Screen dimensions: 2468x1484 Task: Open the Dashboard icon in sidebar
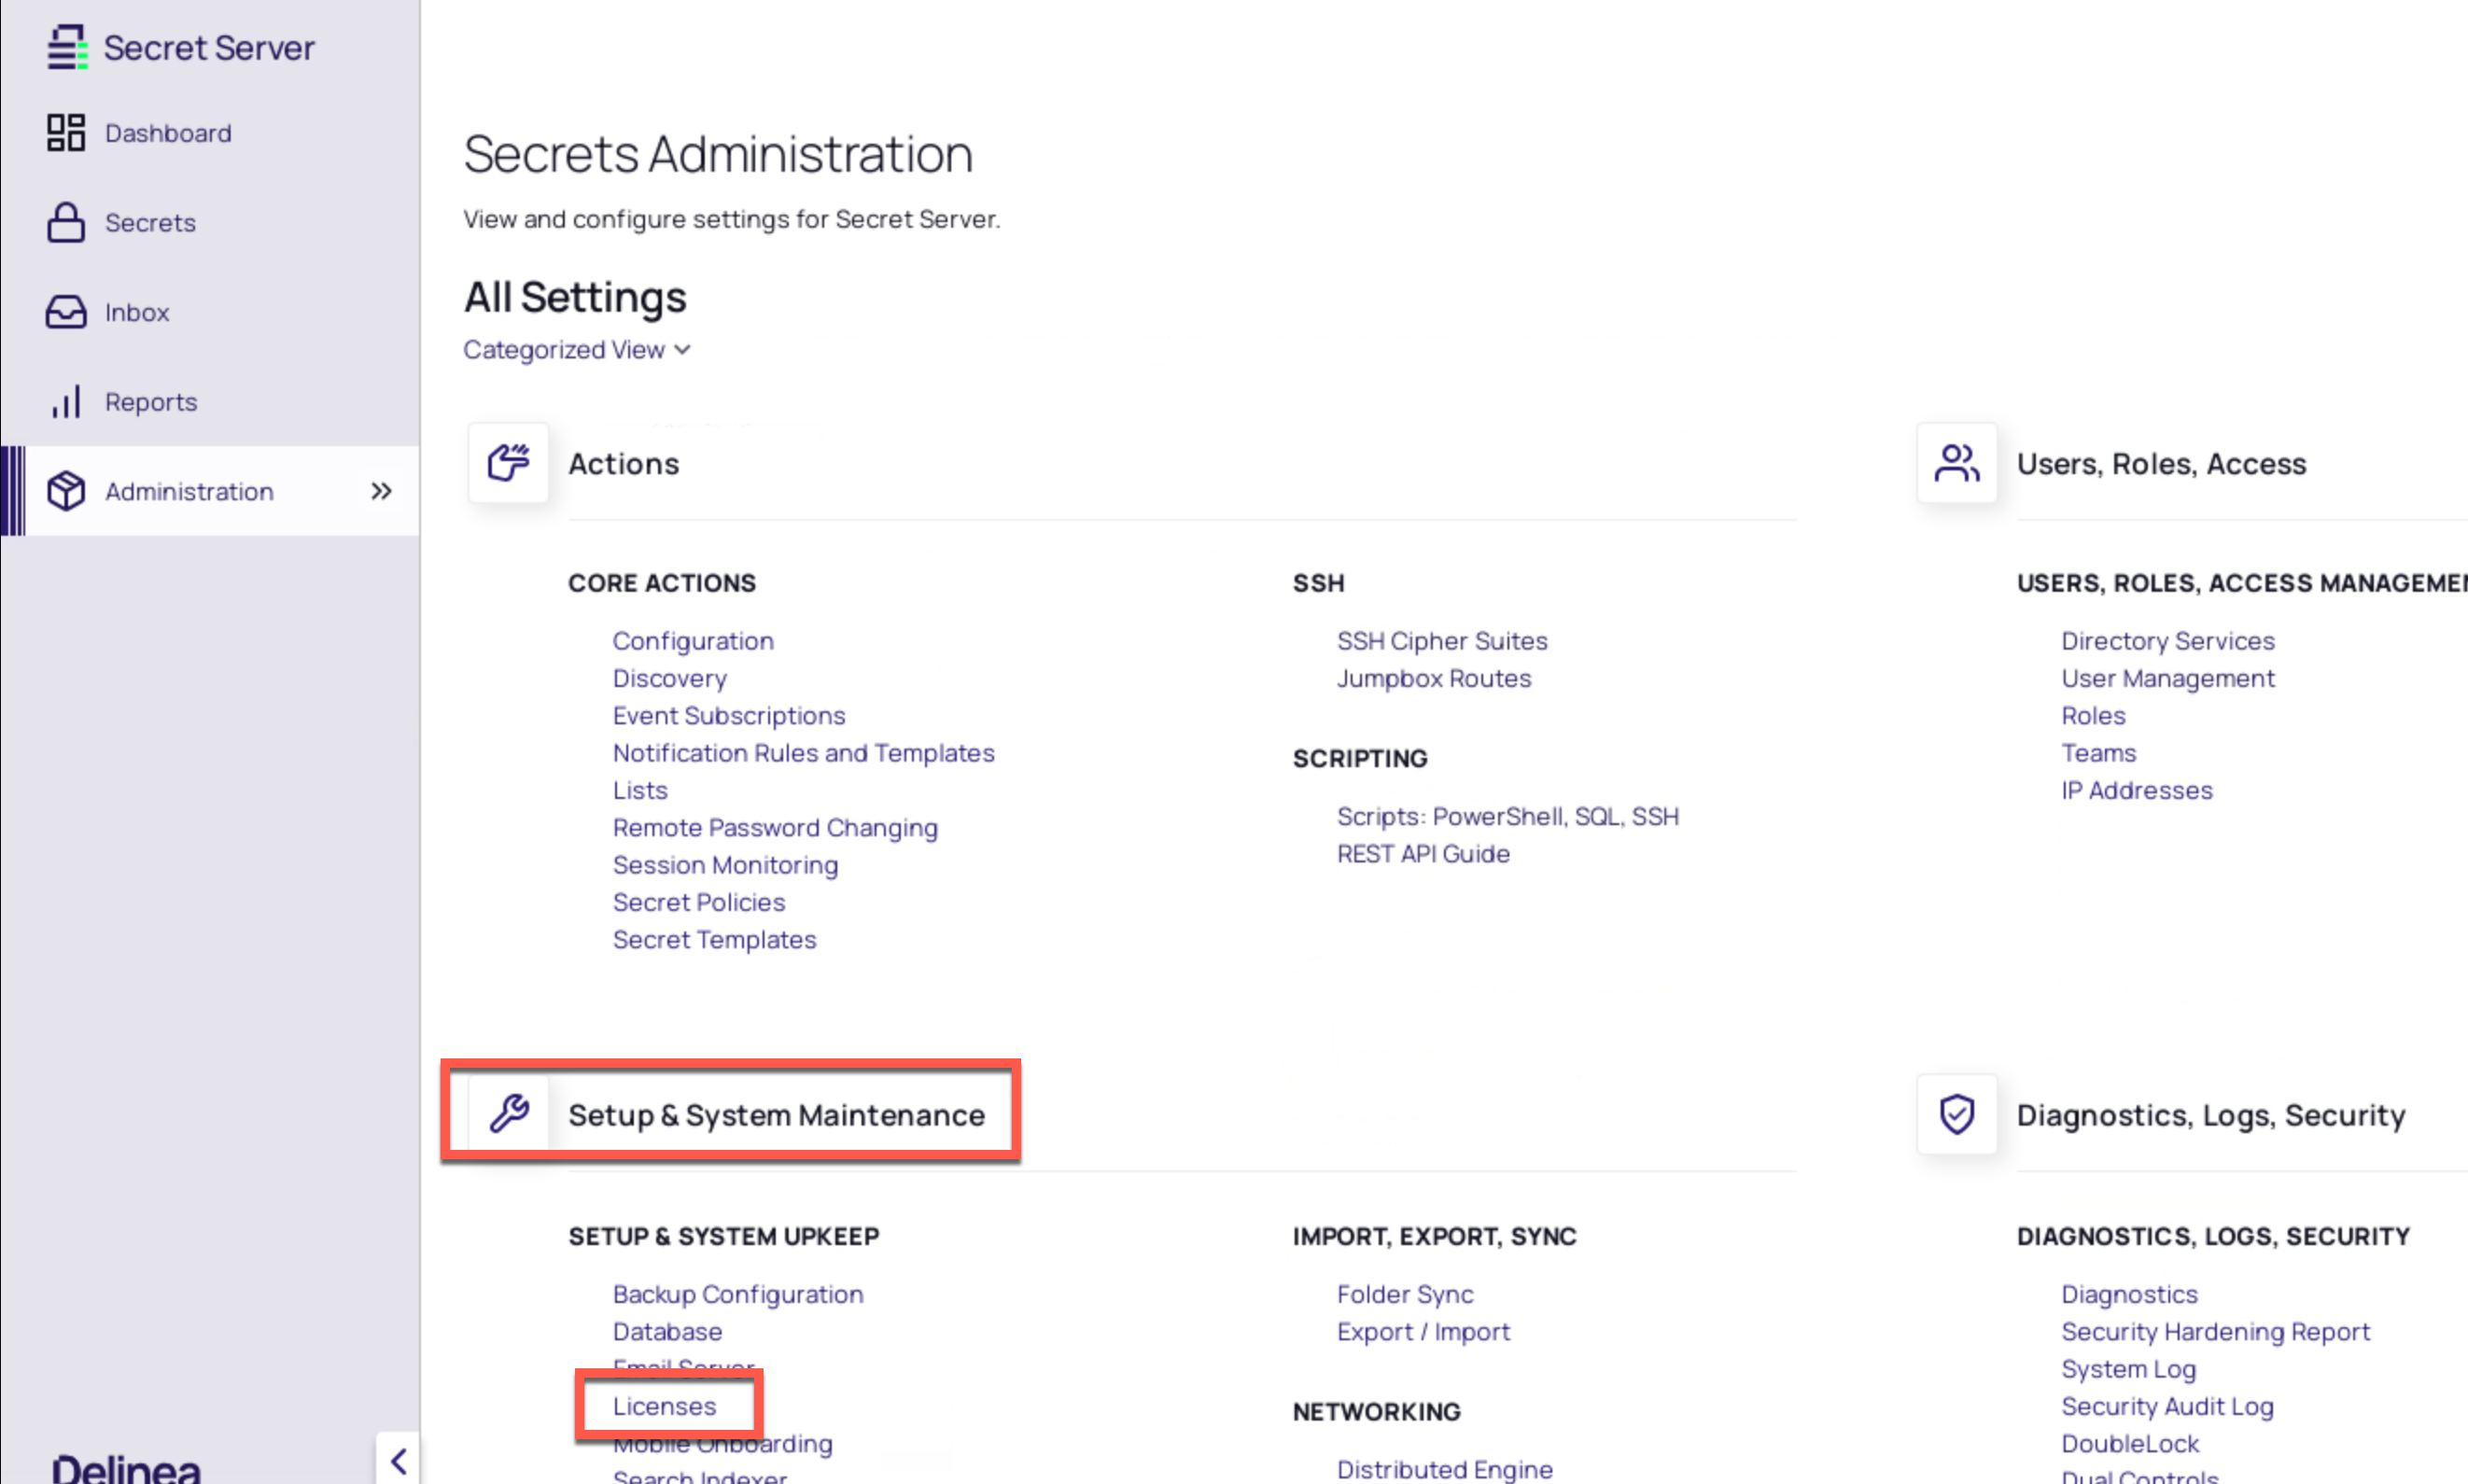point(66,132)
